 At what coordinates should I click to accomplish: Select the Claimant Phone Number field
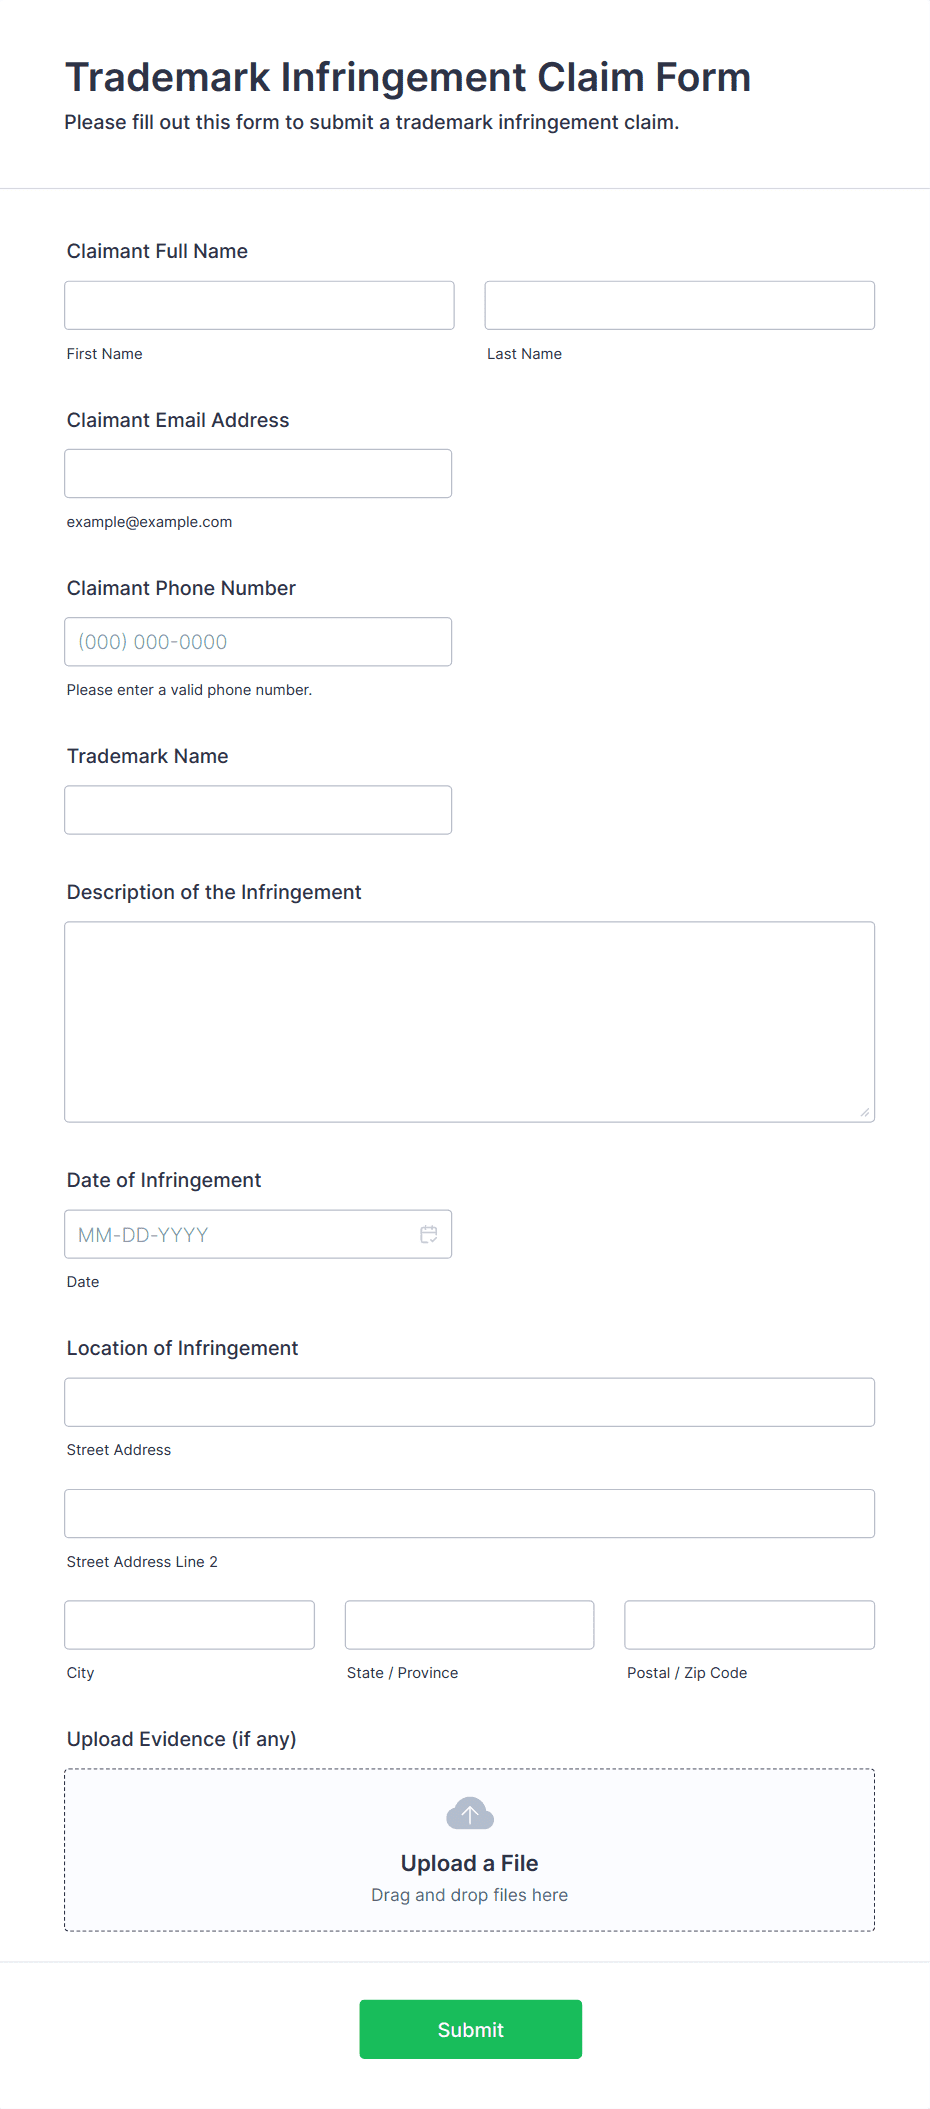click(x=258, y=641)
